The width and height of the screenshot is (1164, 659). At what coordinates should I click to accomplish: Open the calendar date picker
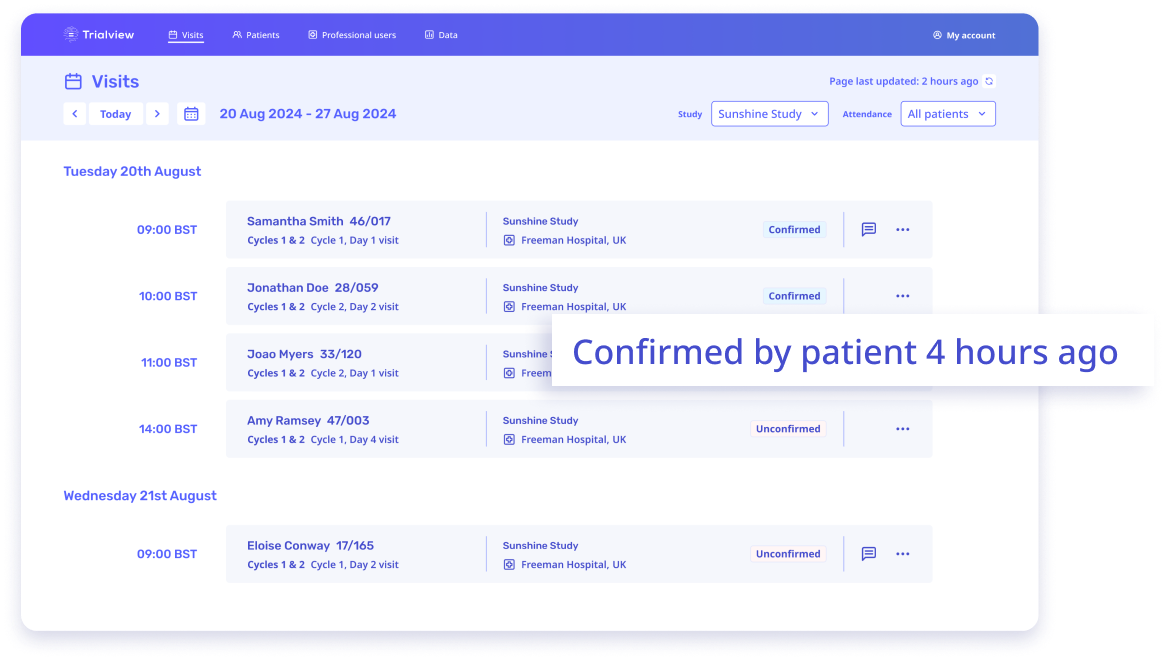[x=191, y=114]
